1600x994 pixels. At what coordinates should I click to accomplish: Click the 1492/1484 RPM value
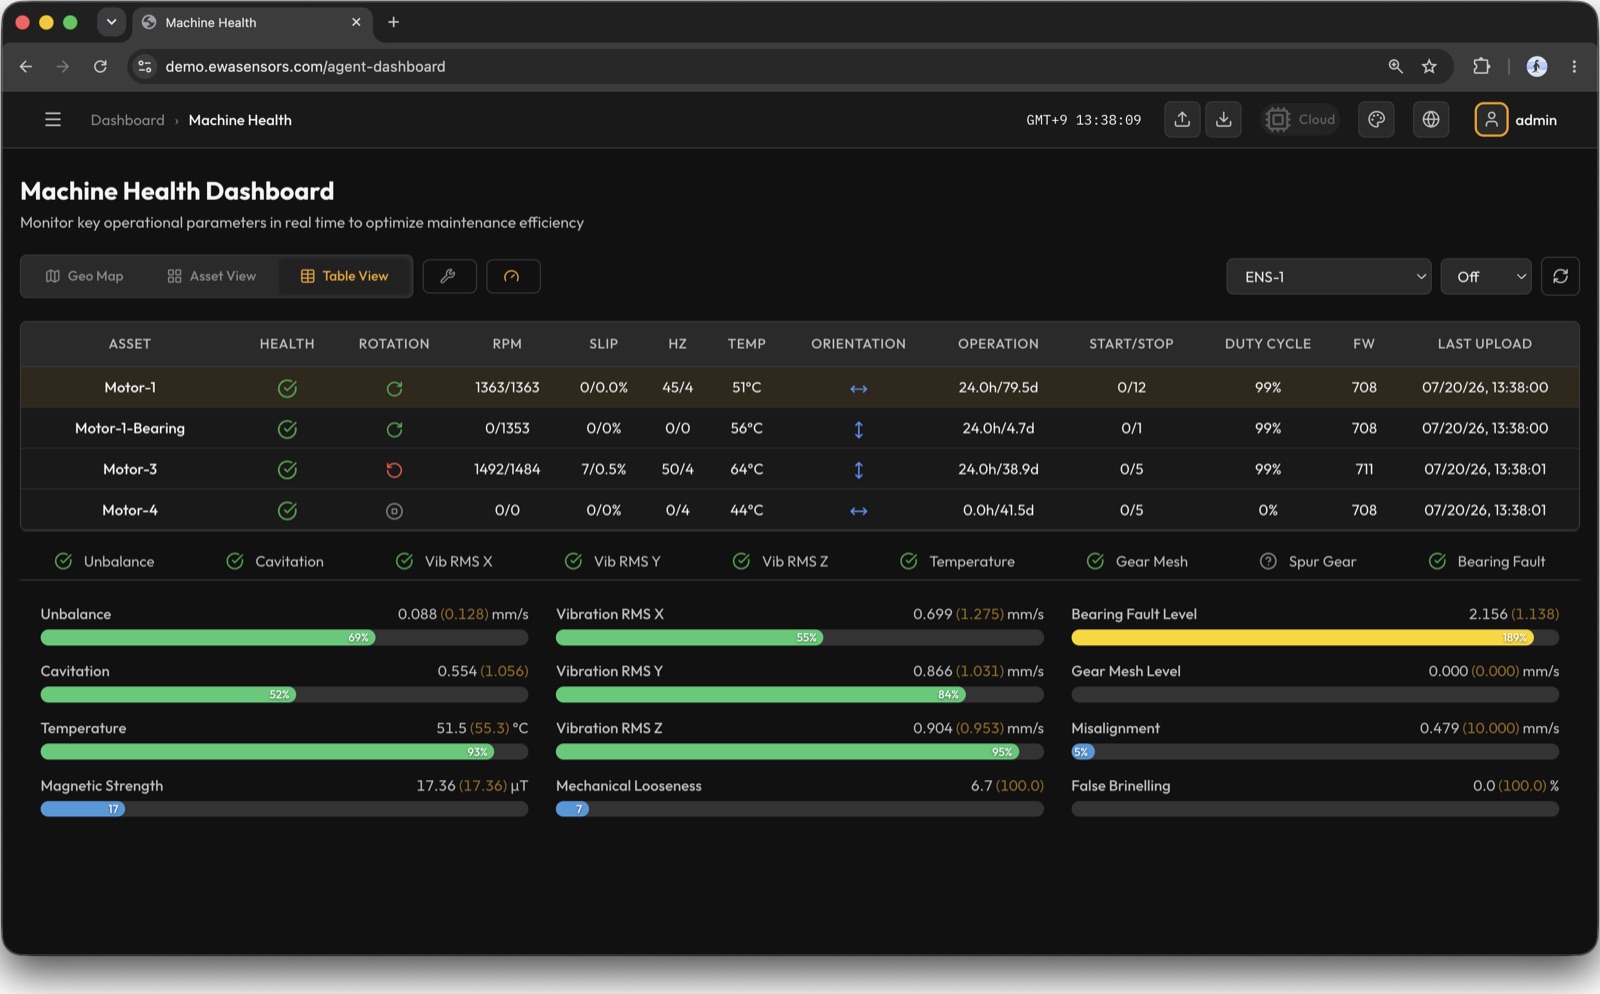507,470
